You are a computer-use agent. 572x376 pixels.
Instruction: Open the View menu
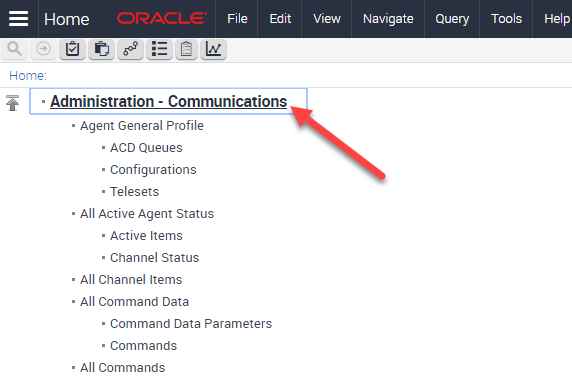tap(327, 19)
